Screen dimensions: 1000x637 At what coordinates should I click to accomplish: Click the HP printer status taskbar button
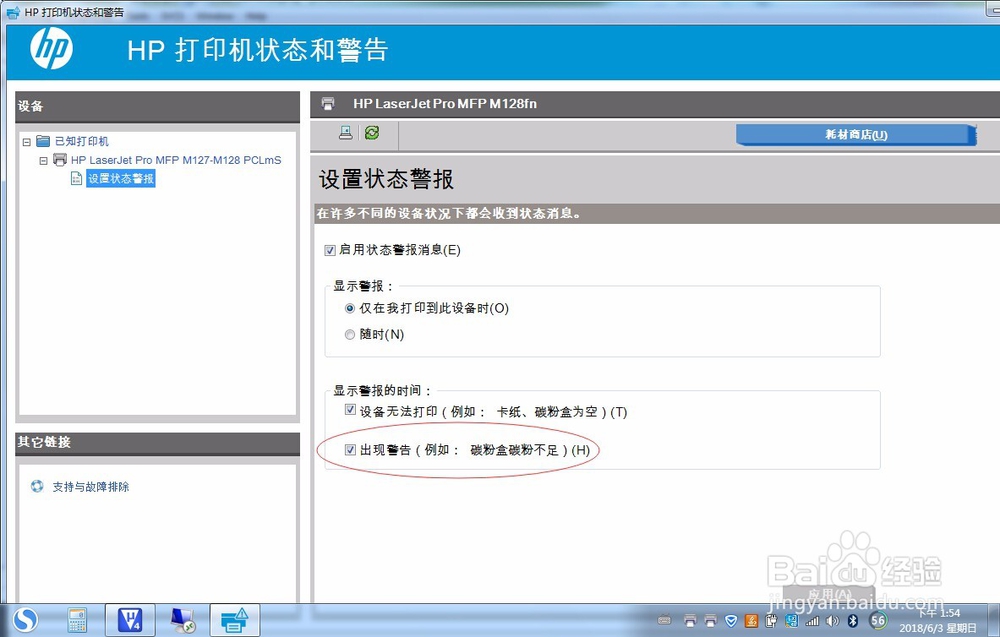tap(234, 620)
